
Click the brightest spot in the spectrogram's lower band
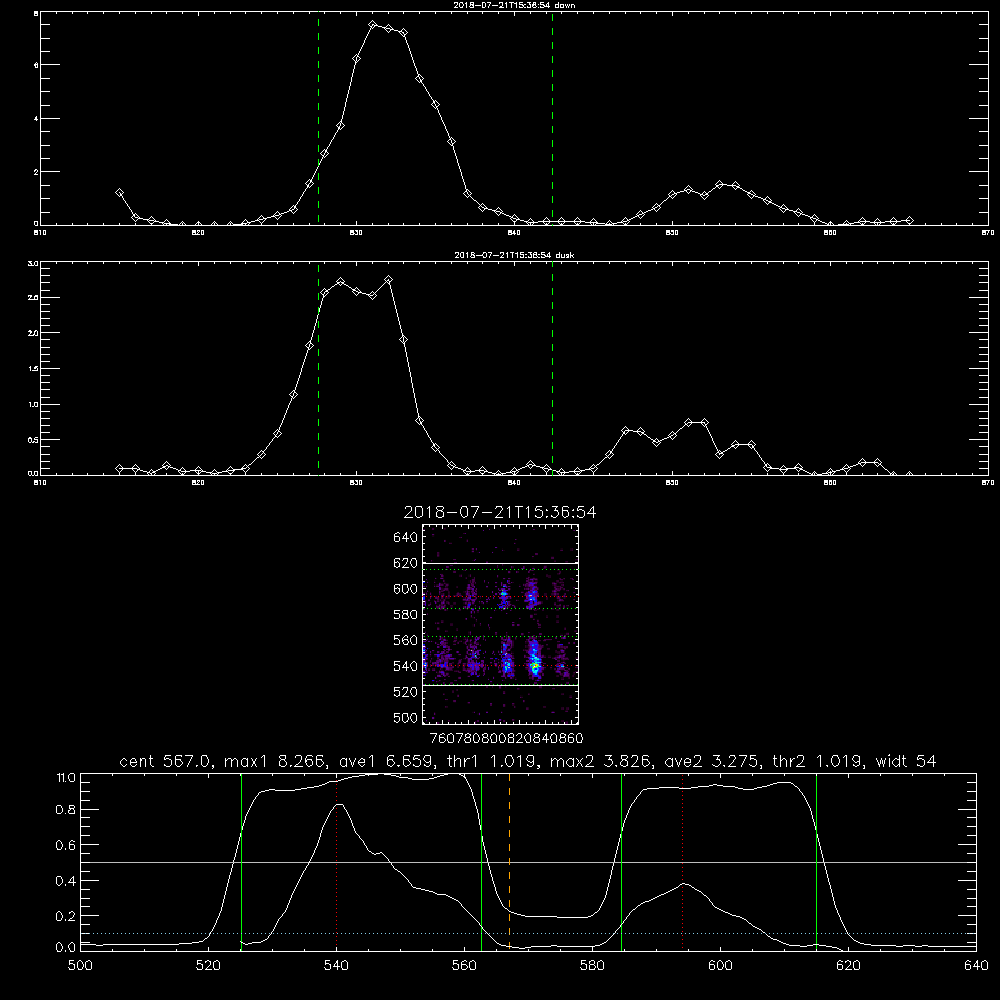point(535,666)
